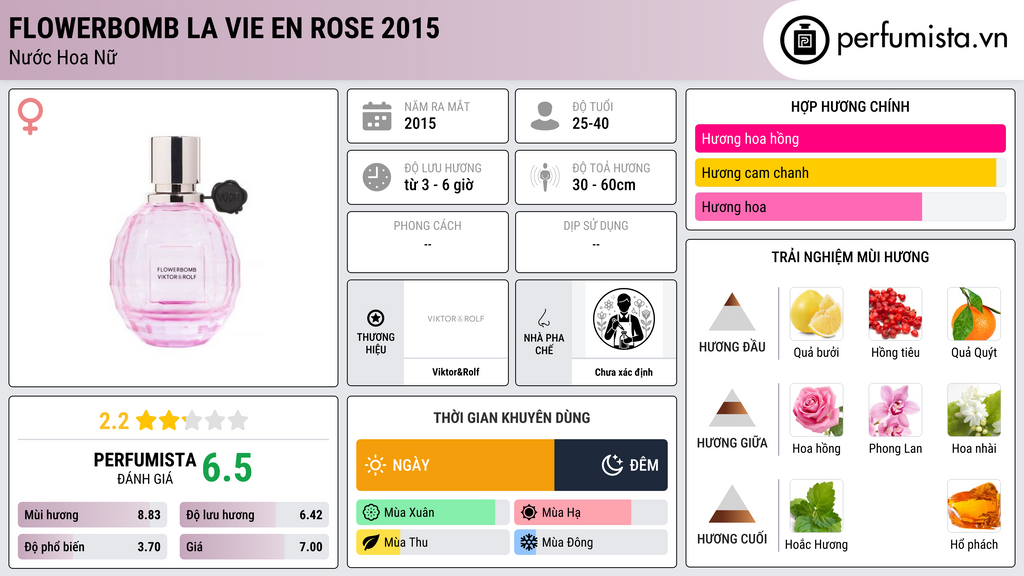The image size is (1024, 576).
Task: Click the Trải nghiệm mùi hương heading
Action: (x=850, y=257)
